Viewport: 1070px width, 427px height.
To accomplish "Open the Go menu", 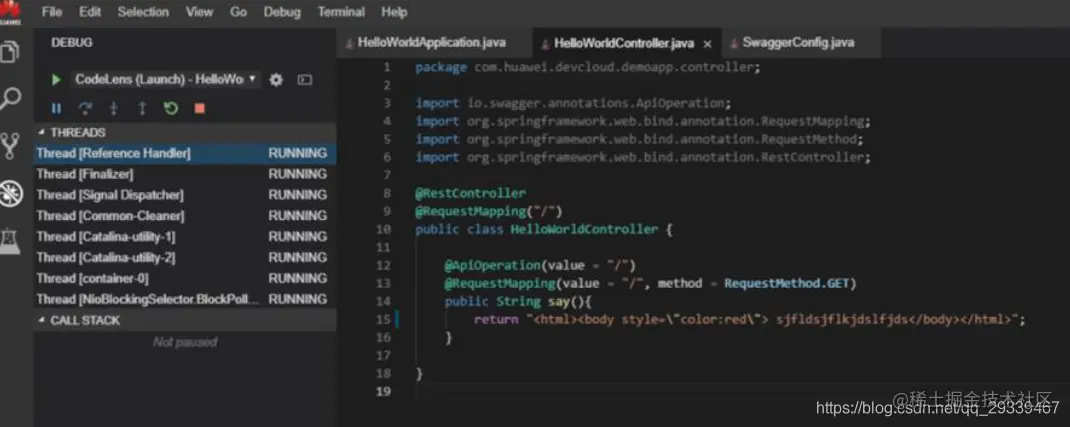I will (x=238, y=12).
